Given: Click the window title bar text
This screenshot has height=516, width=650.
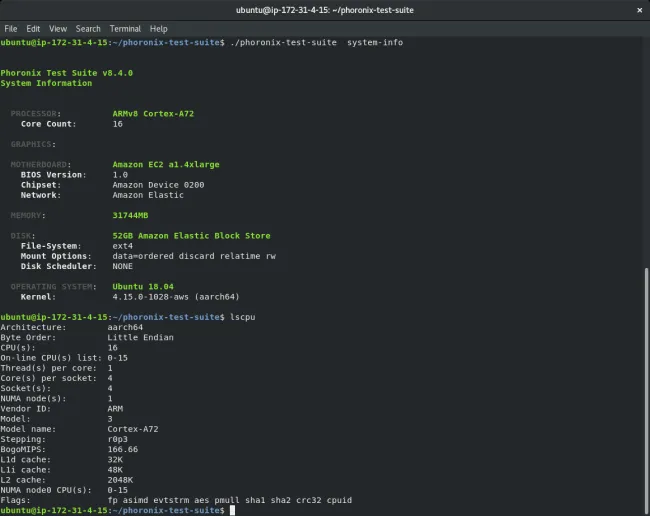Looking at the screenshot, I should coord(324,10).
